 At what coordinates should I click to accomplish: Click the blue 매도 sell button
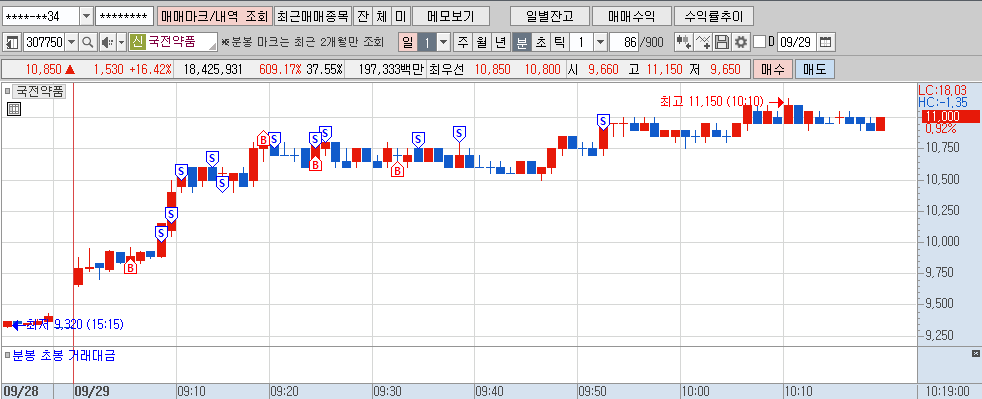tap(815, 69)
